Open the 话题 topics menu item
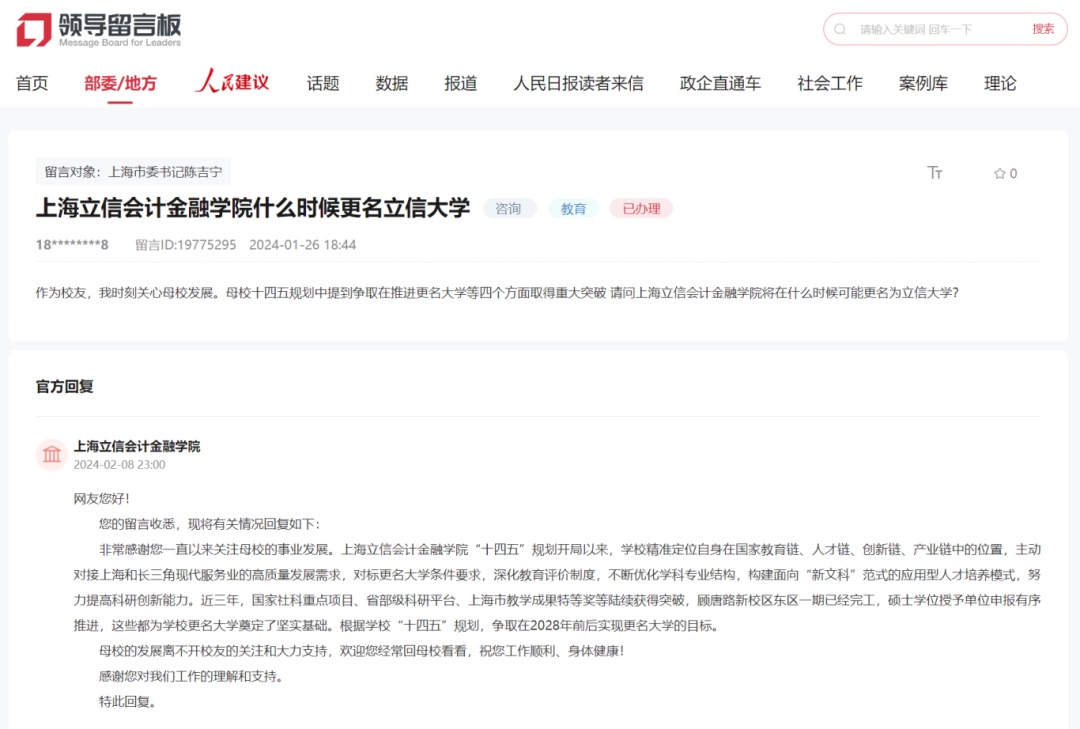Screen dimensions: 1080x729 point(323,83)
